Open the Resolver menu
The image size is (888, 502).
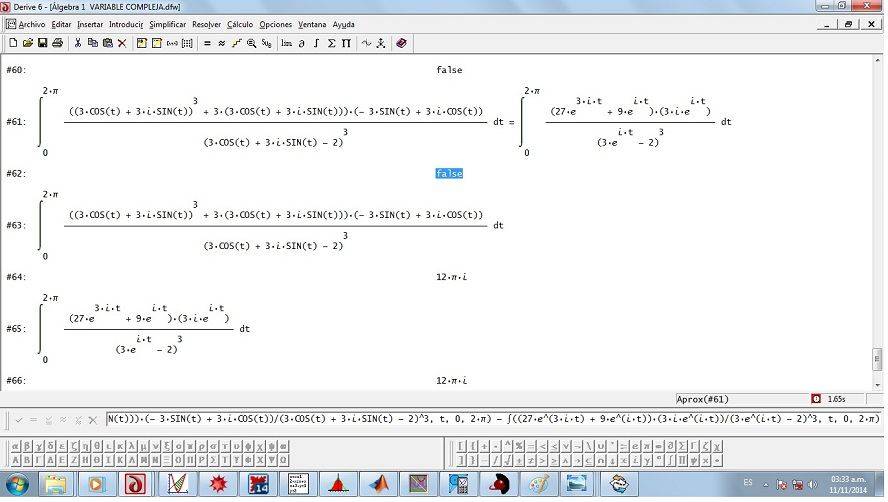coord(206,24)
